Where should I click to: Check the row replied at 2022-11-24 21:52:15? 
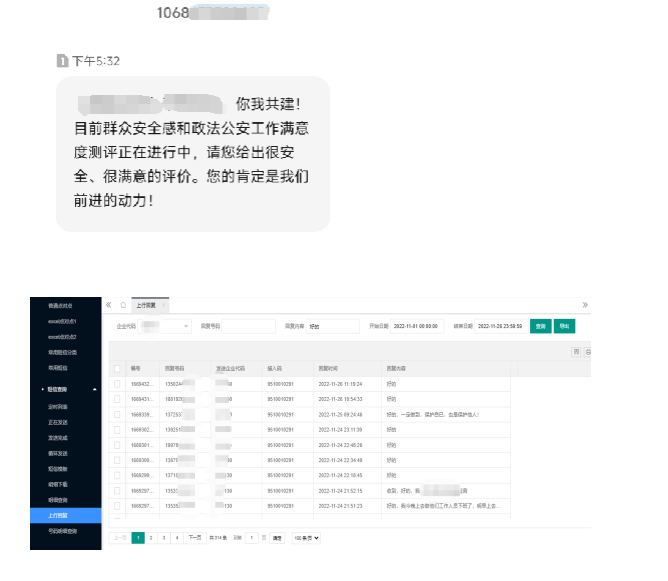click(x=117, y=491)
